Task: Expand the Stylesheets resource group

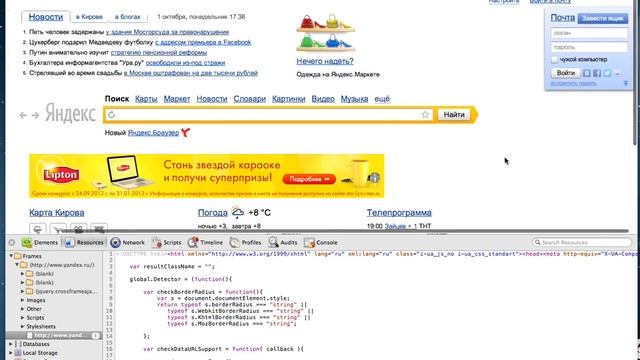Action: 22,327
